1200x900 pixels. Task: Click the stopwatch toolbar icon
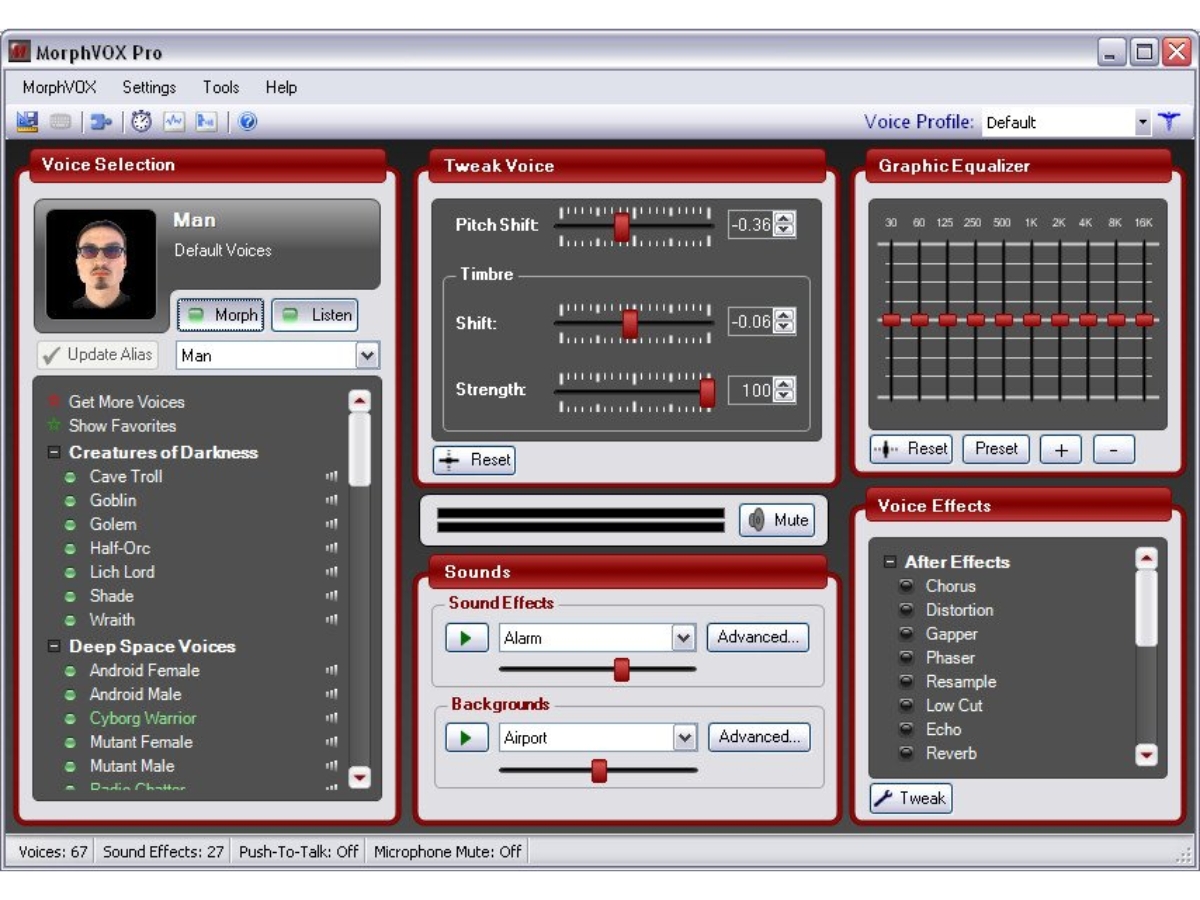point(142,122)
